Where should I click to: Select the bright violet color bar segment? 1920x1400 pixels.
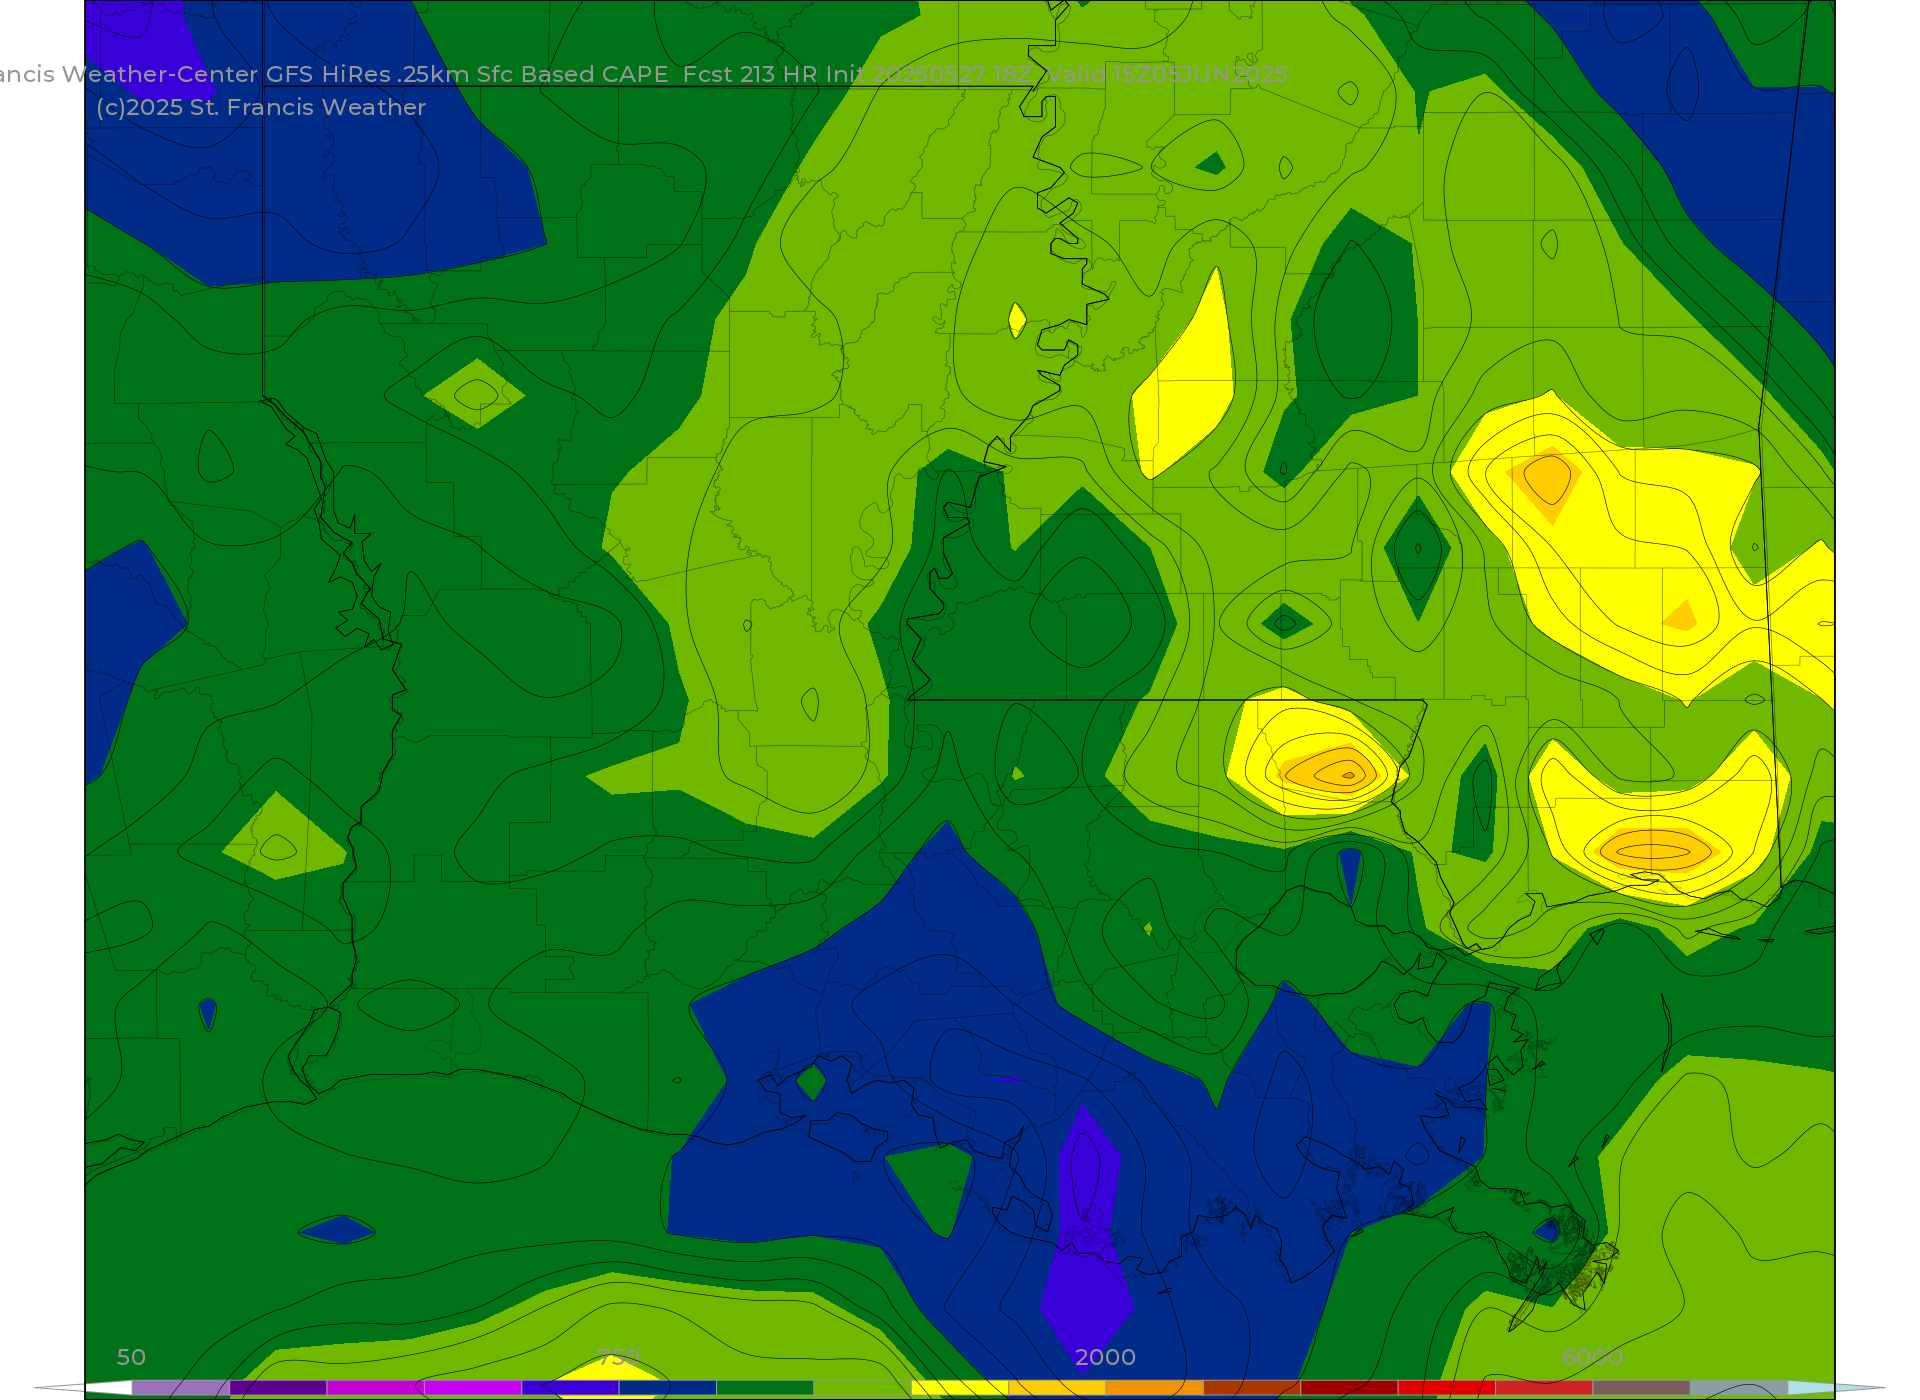[x=473, y=1388]
